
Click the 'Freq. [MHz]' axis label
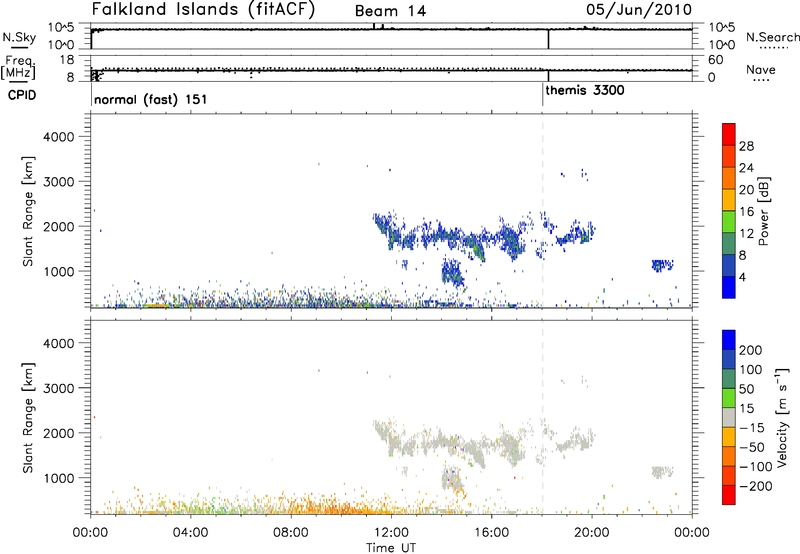(19, 67)
